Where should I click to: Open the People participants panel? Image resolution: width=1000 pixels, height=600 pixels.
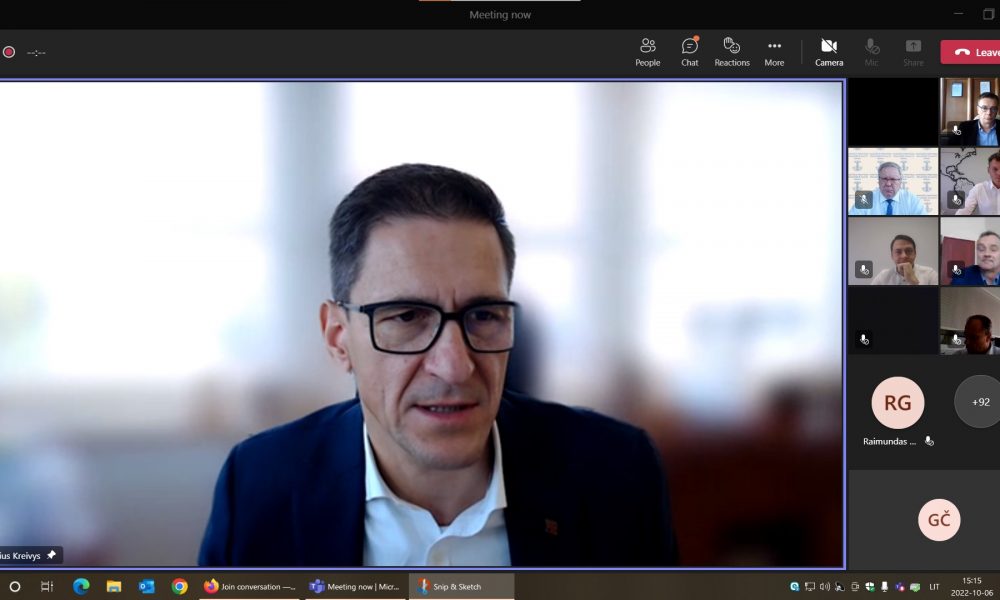pyautogui.click(x=647, y=52)
